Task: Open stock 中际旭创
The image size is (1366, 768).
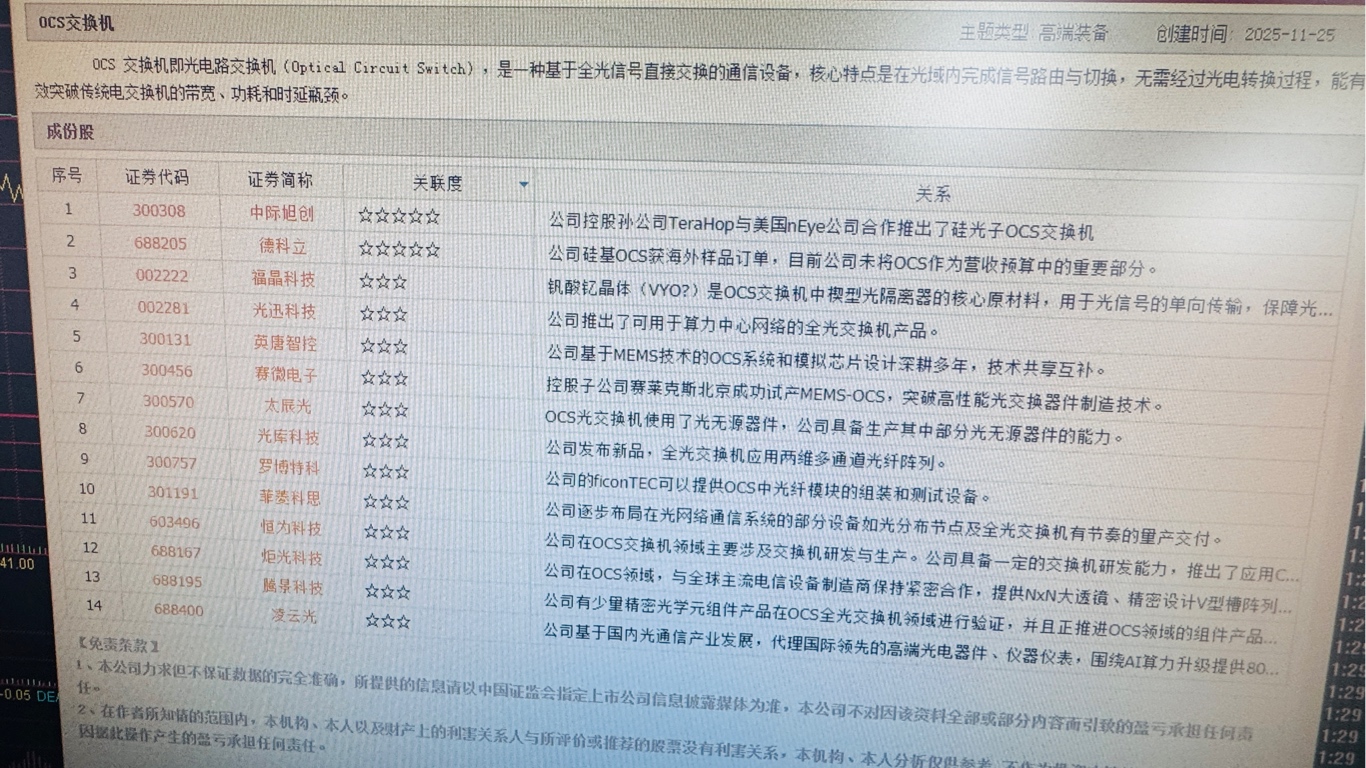Action: 282,214
